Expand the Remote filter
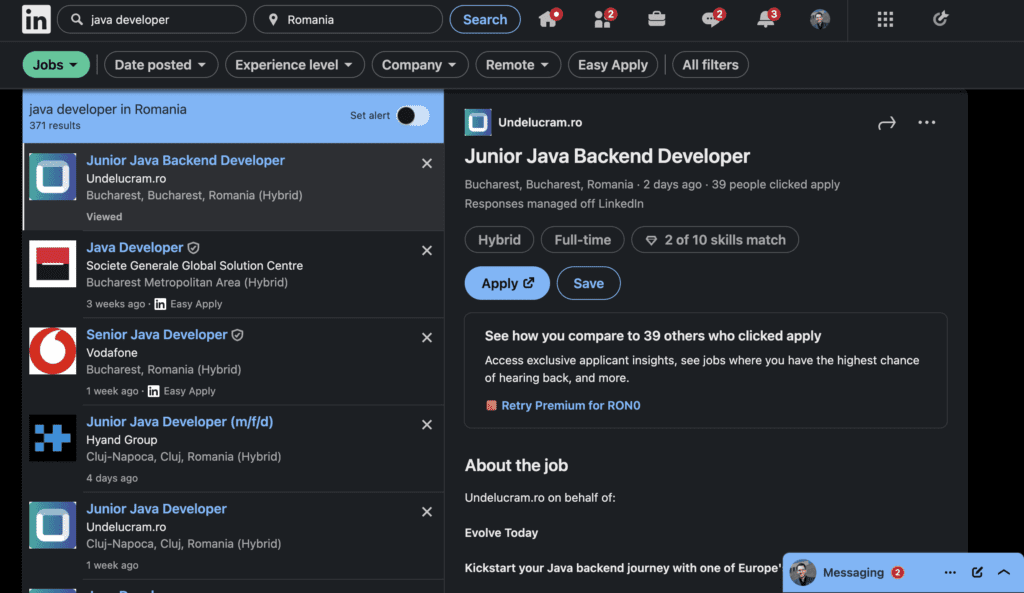This screenshot has width=1024, height=593. [x=518, y=65]
